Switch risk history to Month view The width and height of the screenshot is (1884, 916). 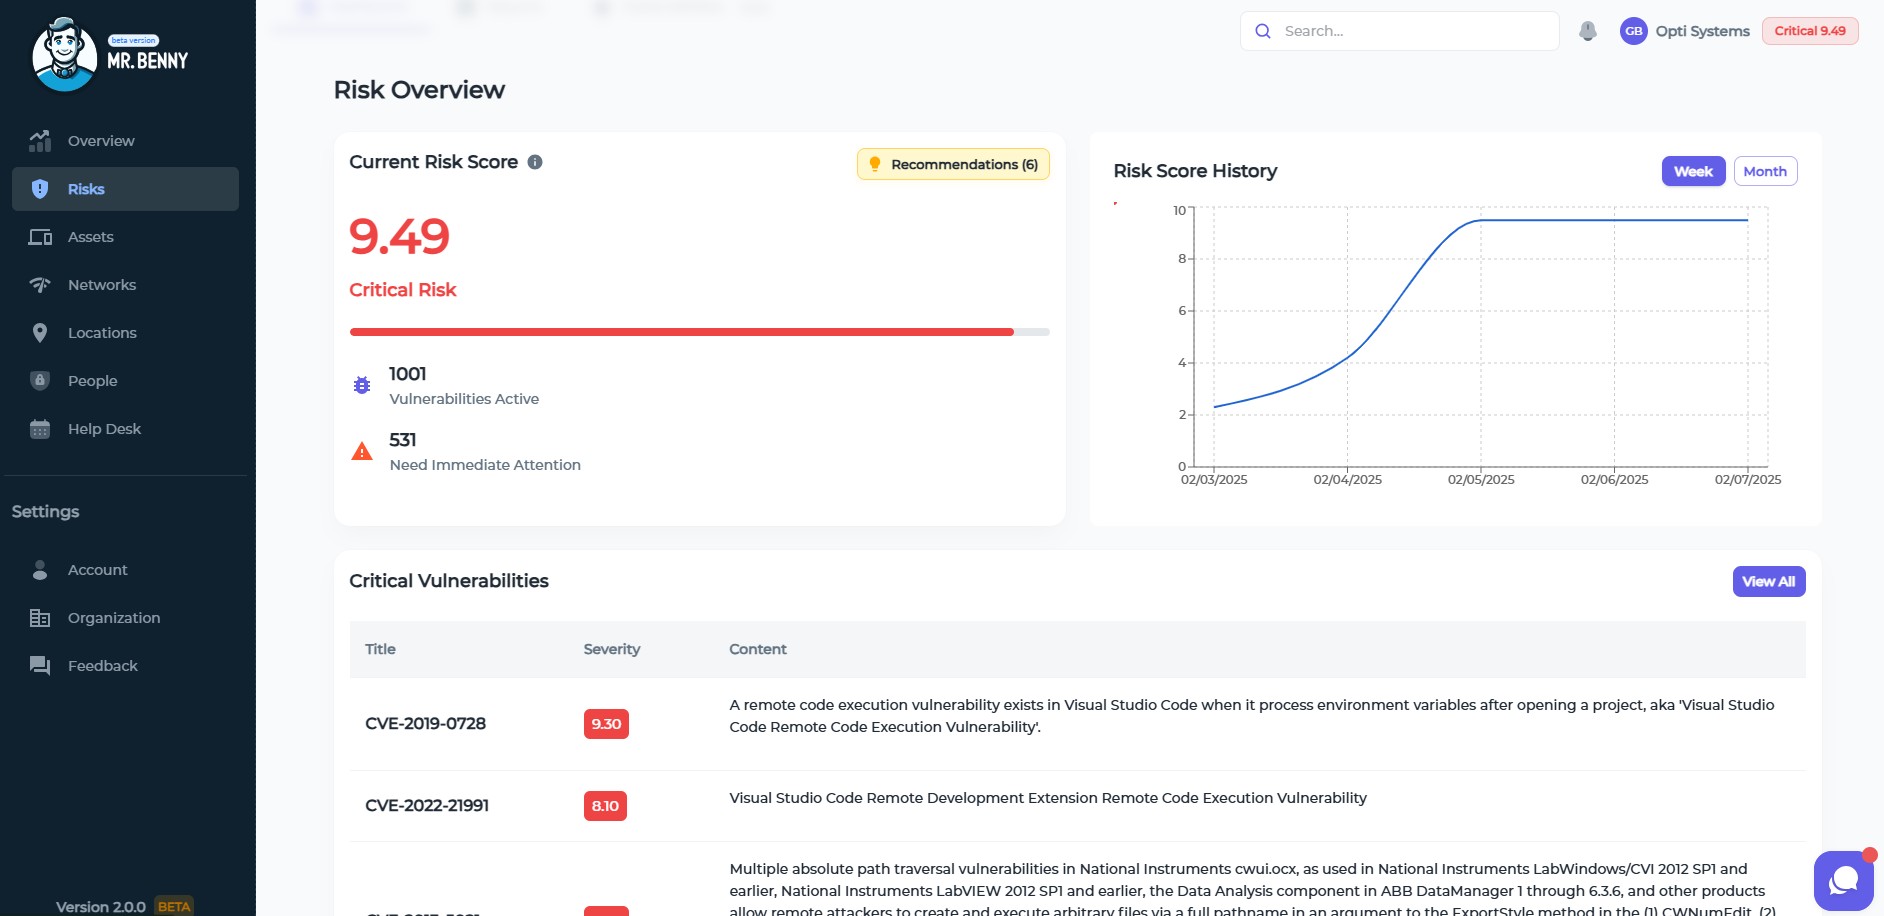(x=1765, y=171)
